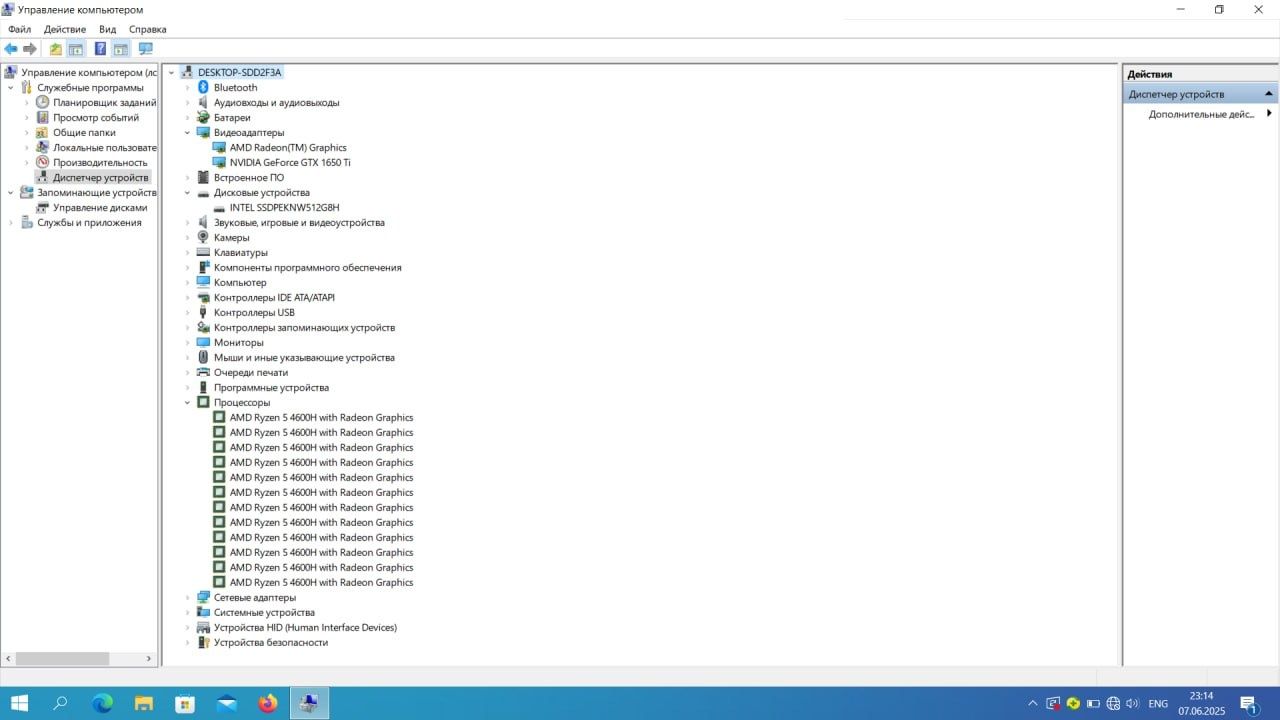1280x720 pixels.
Task: Click the taskbar clock 23:14
Action: point(1201,696)
